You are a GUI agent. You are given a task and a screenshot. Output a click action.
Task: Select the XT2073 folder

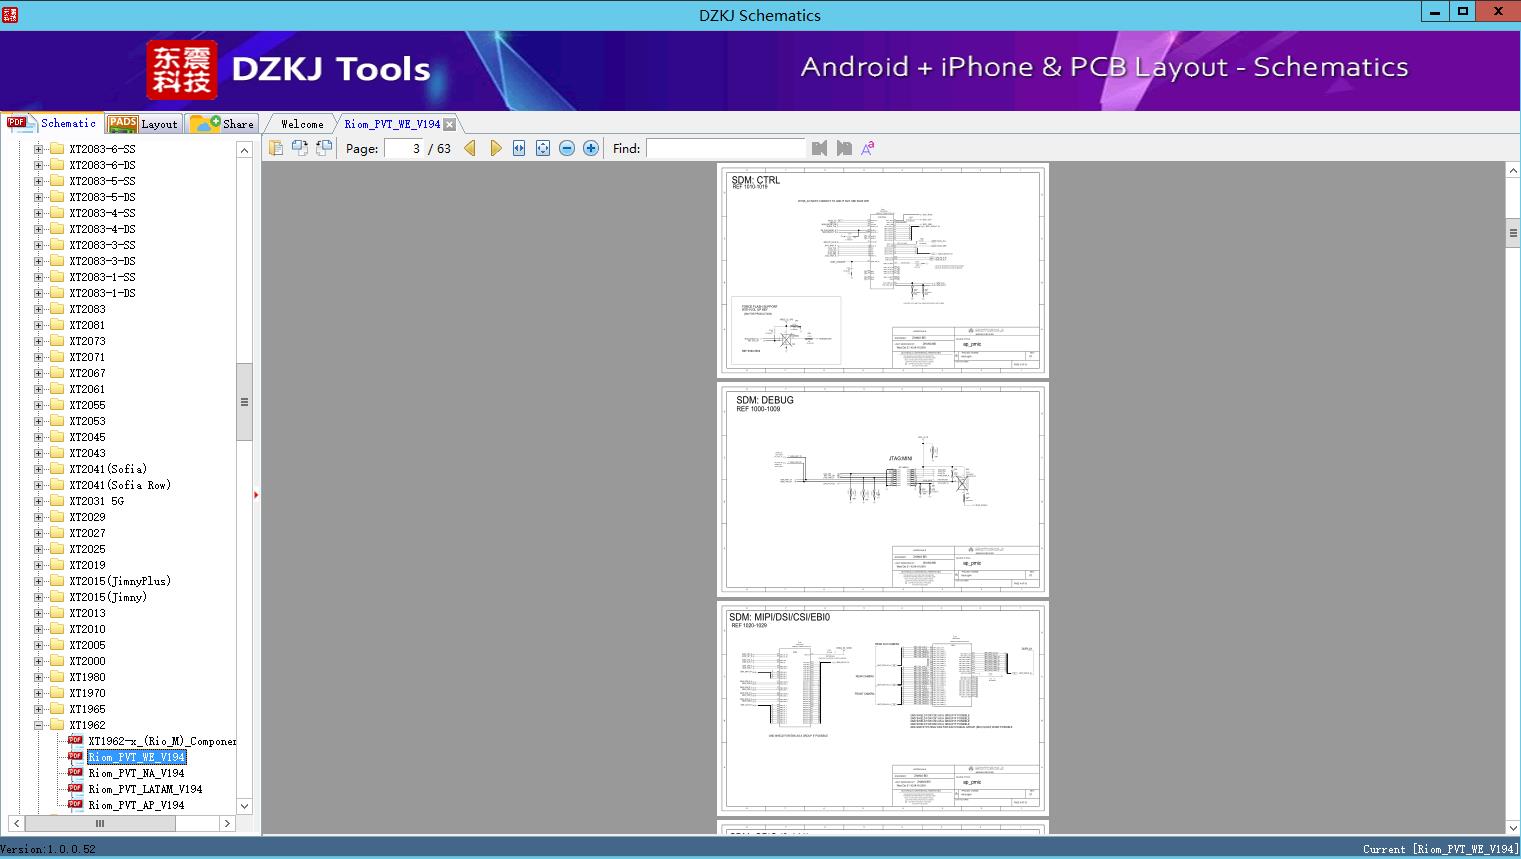coord(87,341)
